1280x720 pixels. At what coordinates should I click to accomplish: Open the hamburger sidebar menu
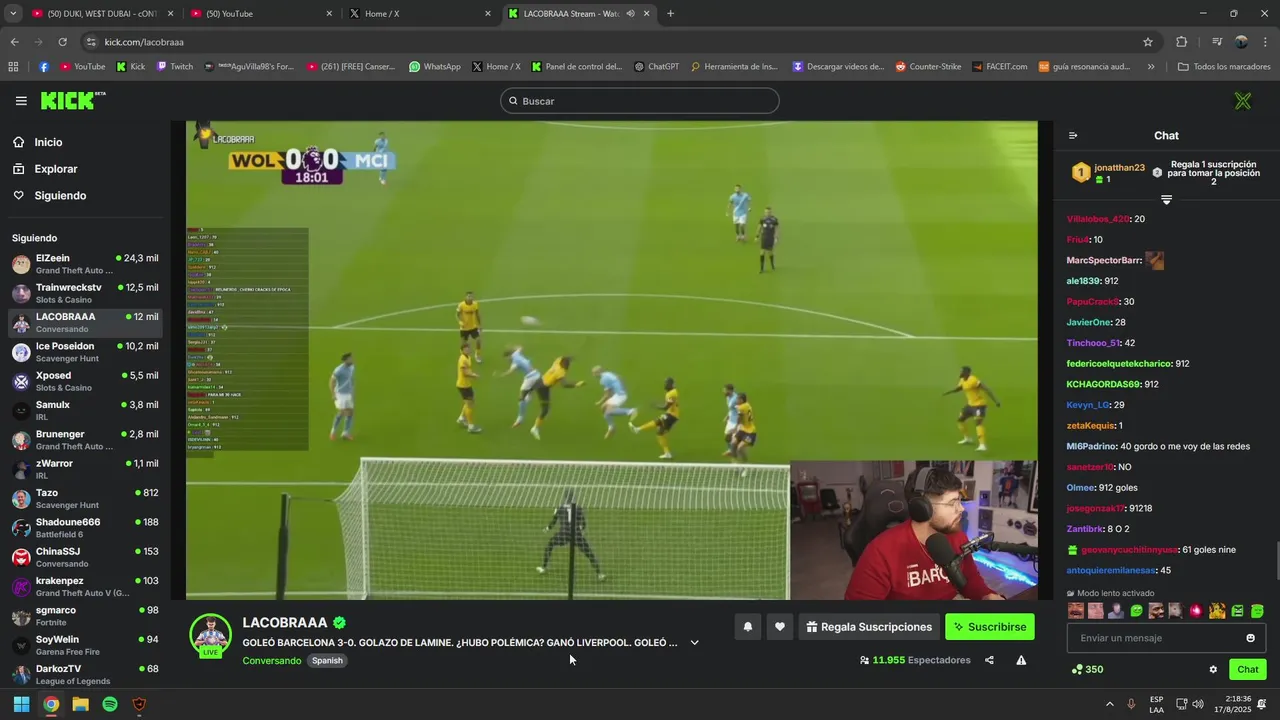pyautogui.click(x=21, y=101)
